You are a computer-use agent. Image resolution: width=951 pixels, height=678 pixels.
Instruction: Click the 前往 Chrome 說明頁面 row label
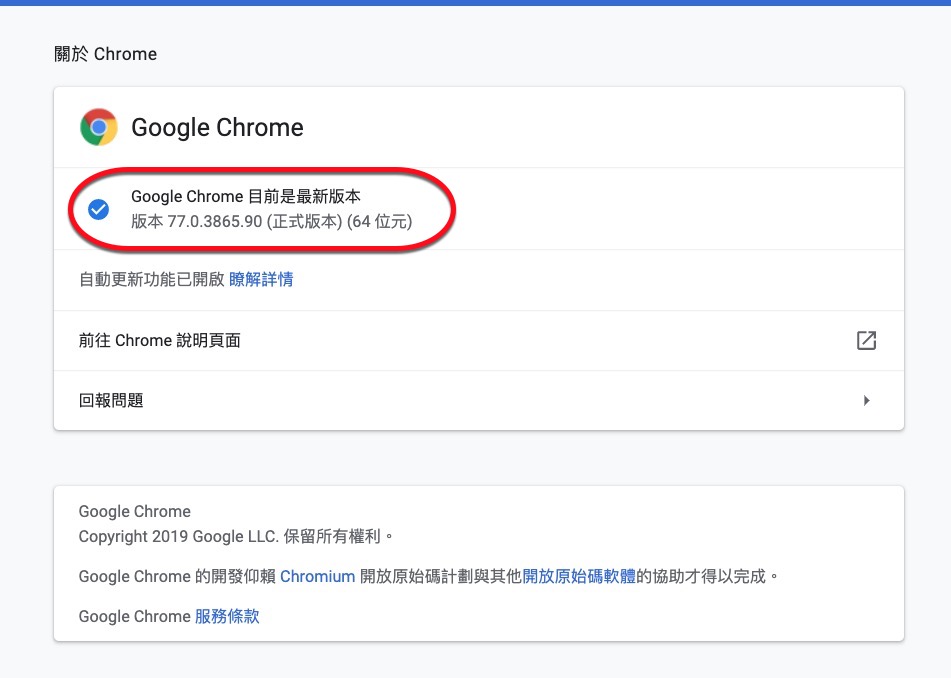(x=160, y=340)
